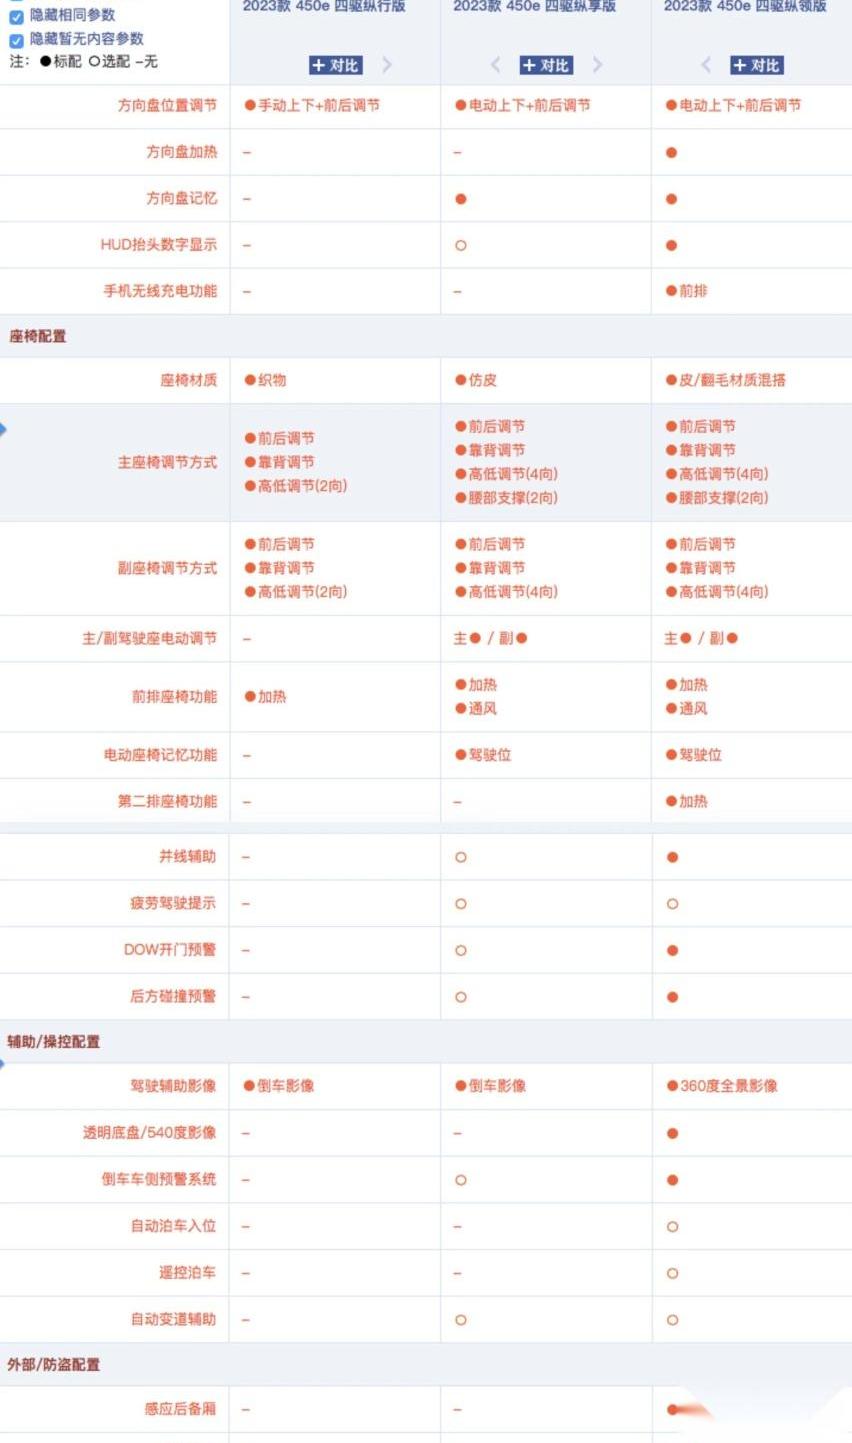Click the 后方碰撞预警 row label
Image resolution: width=852 pixels, height=1443 pixels.
(173, 996)
